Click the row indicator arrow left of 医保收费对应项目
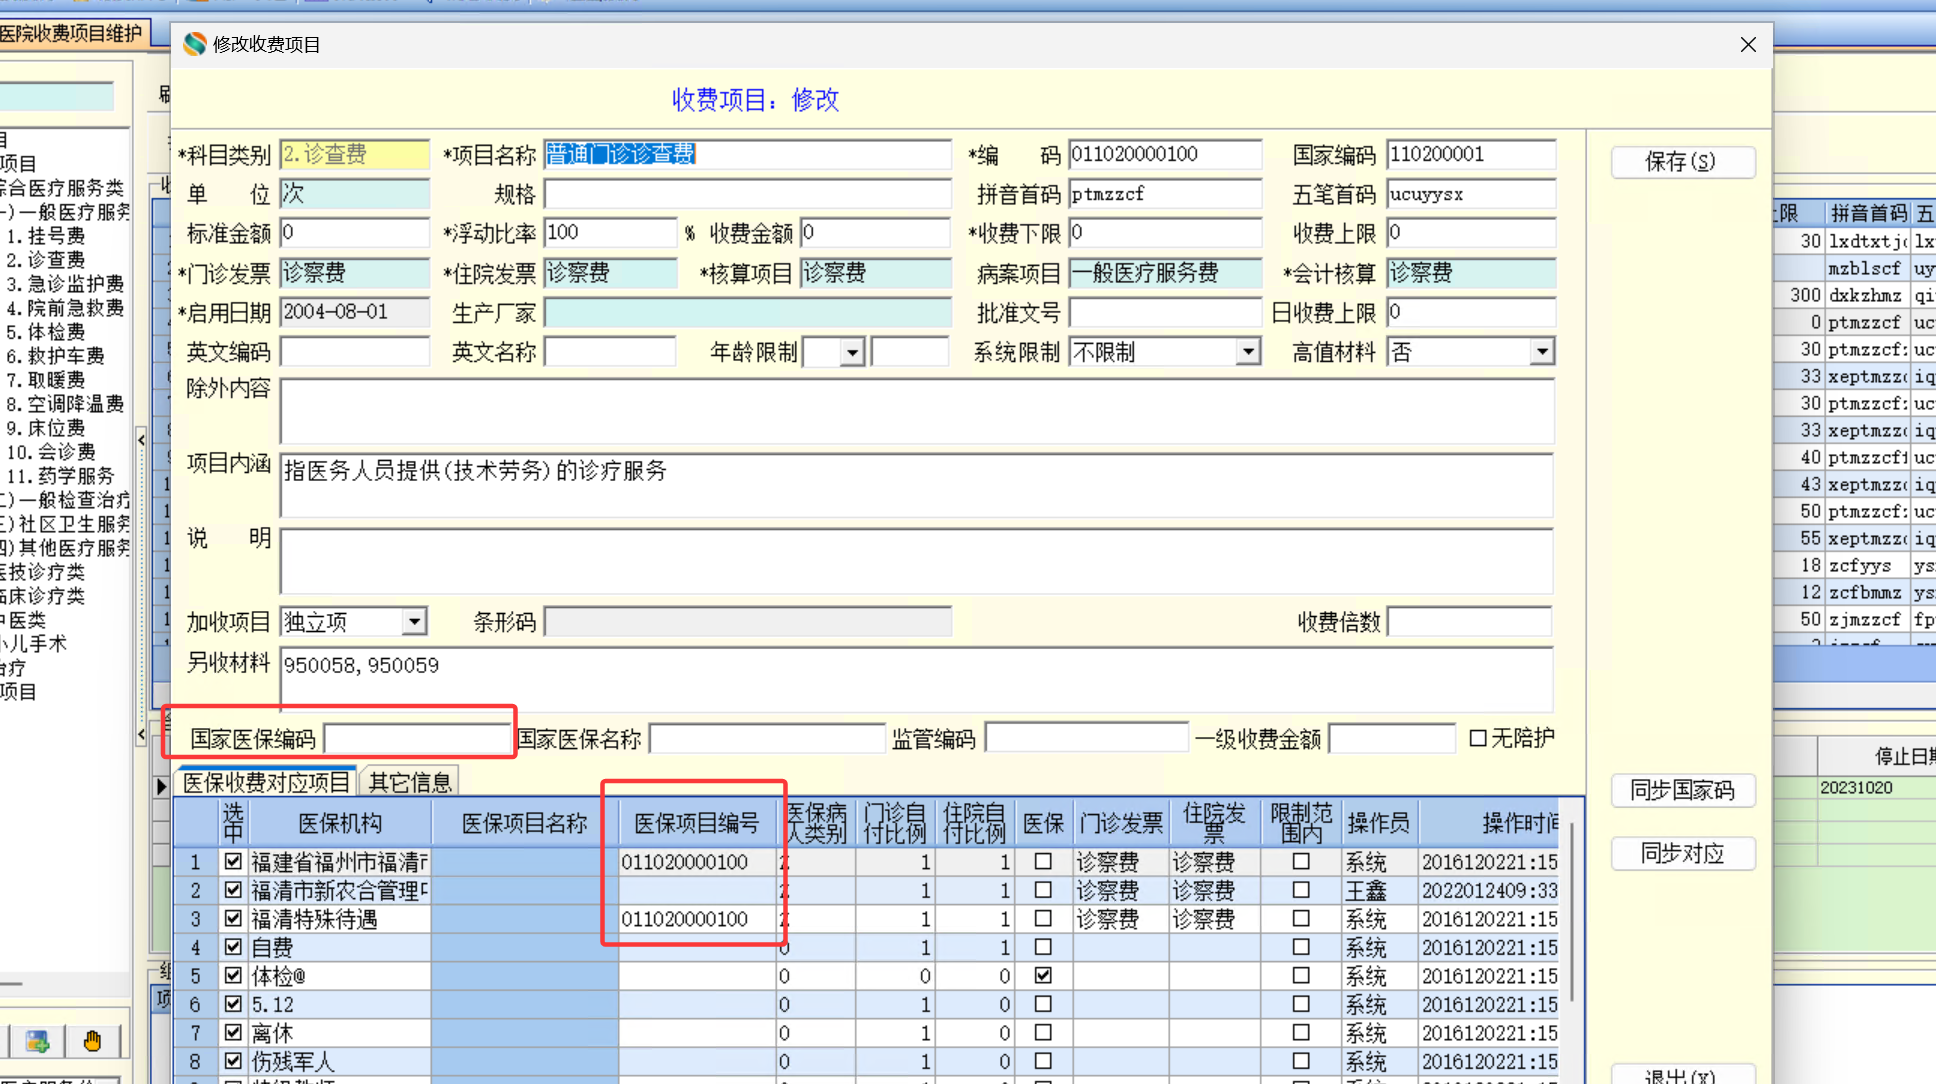Screen dimensions: 1936x1084 [x=161, y=786]
